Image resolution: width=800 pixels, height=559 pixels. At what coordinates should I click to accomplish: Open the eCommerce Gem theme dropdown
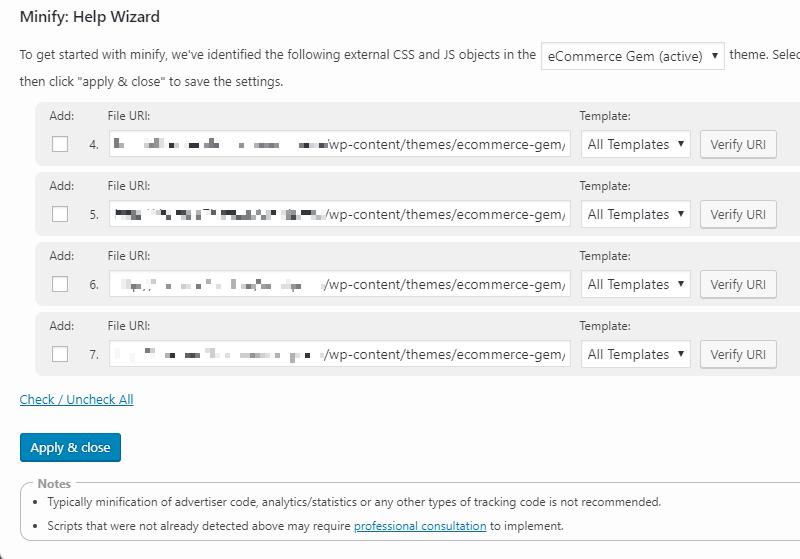tap(632, 56)
